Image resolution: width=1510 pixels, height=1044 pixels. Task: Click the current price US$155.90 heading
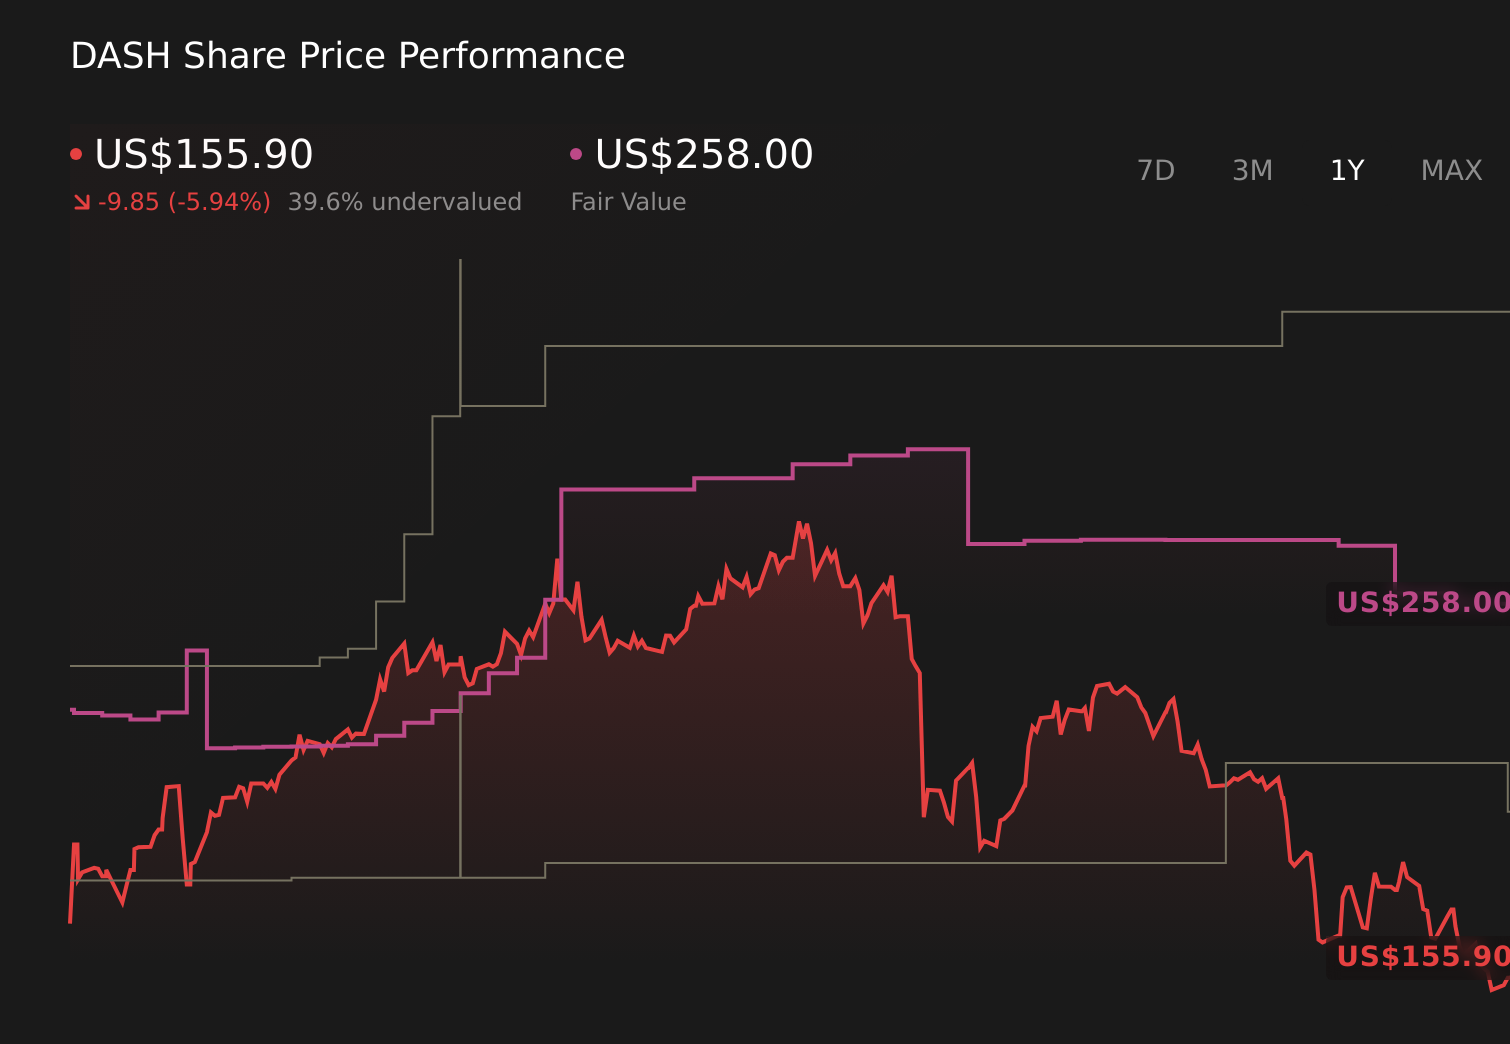[203, 154]
